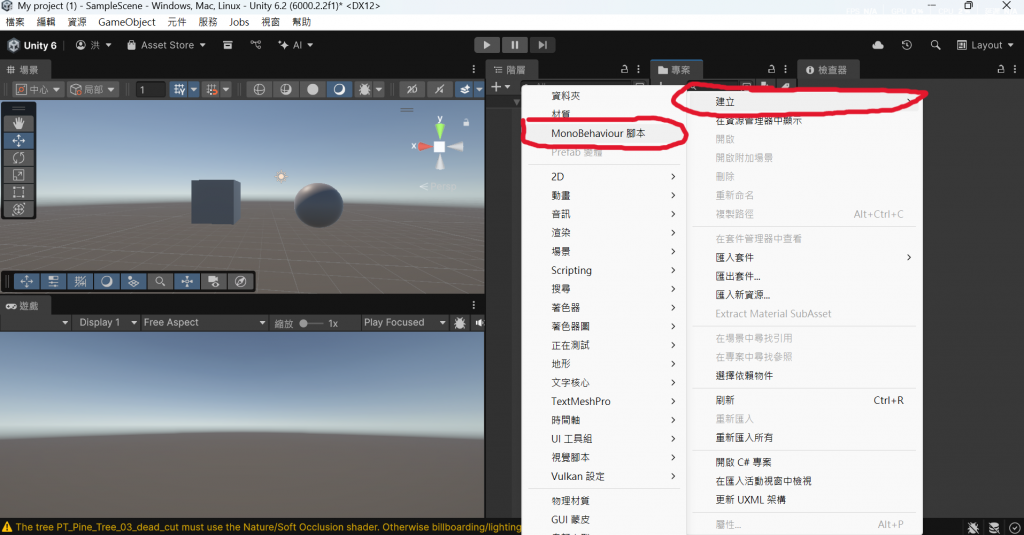Click the compass icon in Scene overlay bar
The height and width of the screenshot is (535, 1024).
[240, 282]
